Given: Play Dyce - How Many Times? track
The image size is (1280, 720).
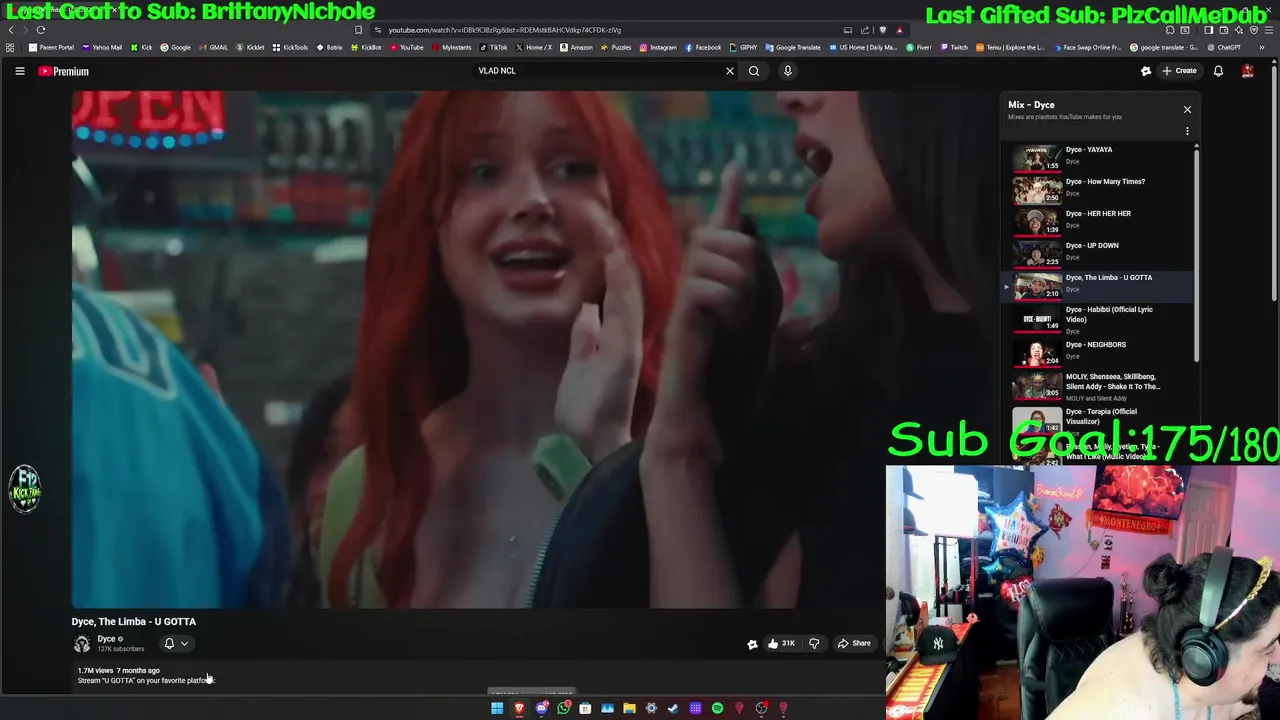Looking at the screenshot, I should [x=1098, y=189].
